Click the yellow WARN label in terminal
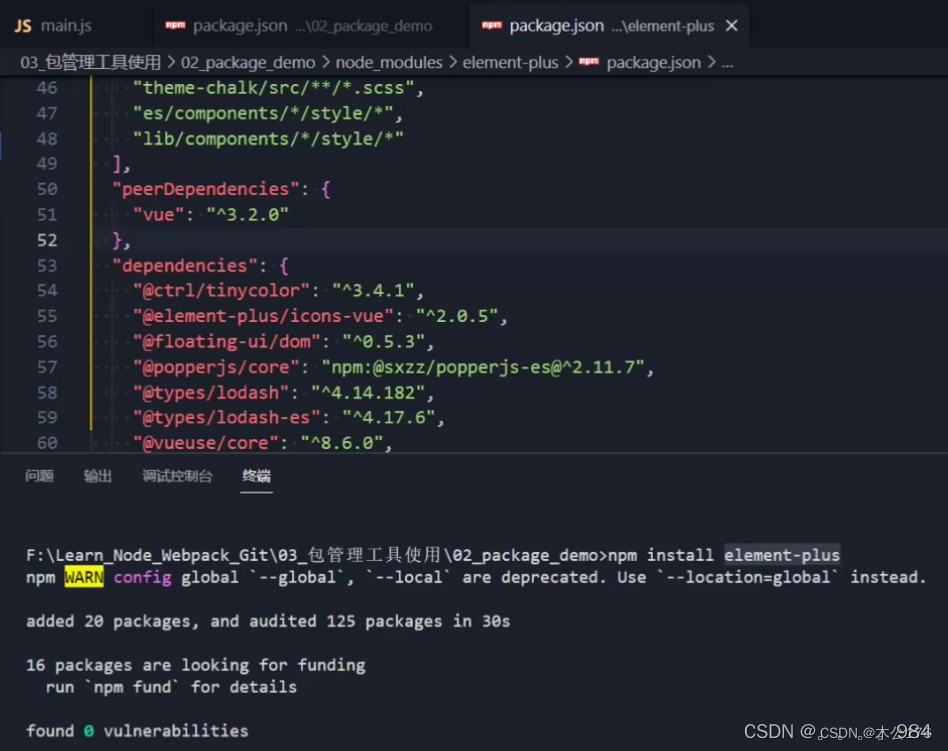Screen dimensions: 948x751 (84, 577)
